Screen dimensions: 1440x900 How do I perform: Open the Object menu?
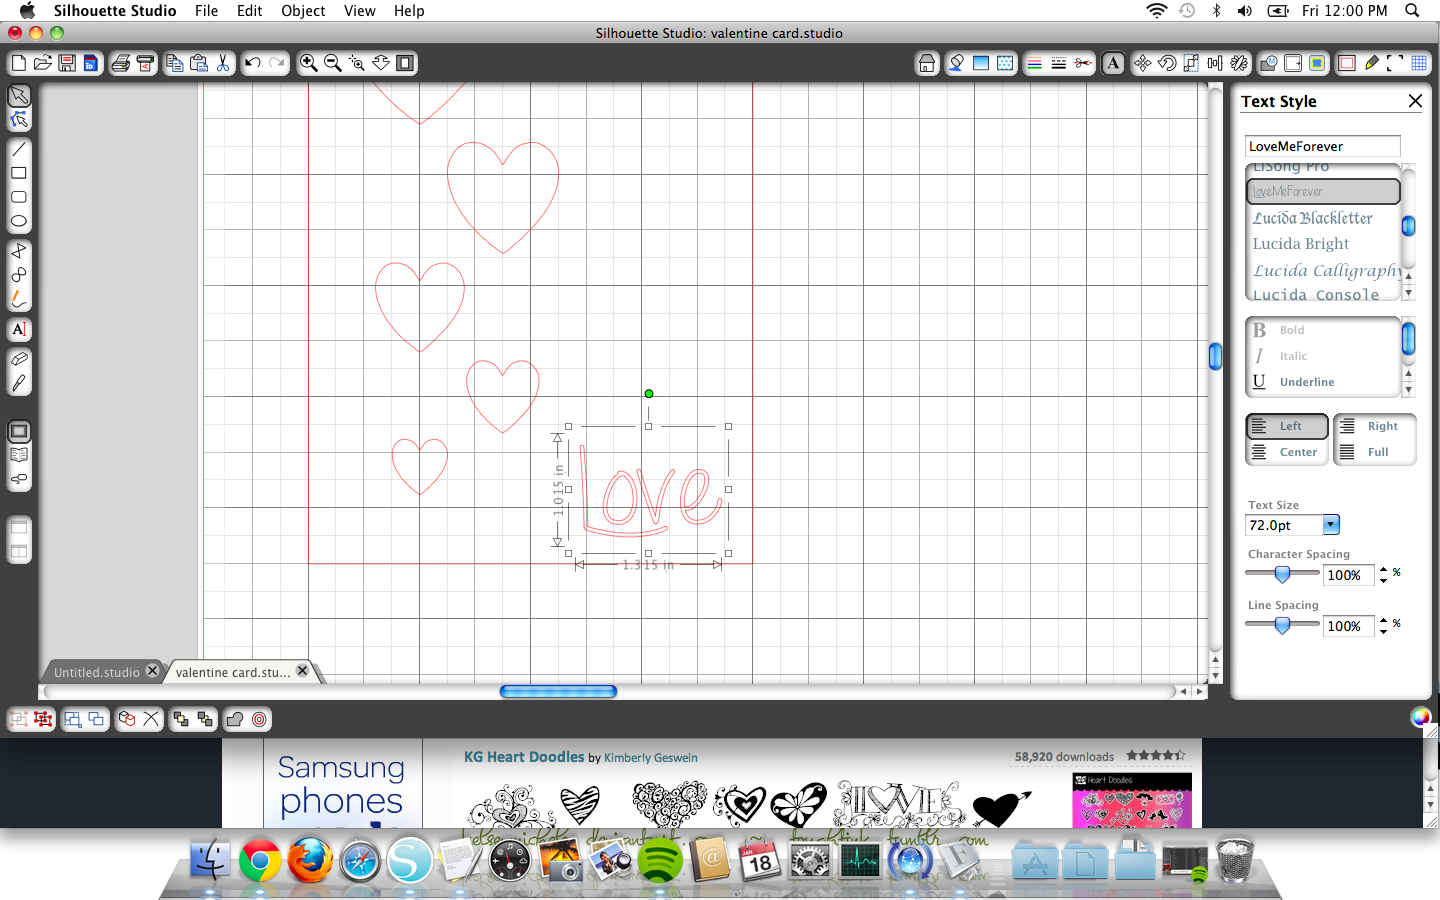coord(303,11)
